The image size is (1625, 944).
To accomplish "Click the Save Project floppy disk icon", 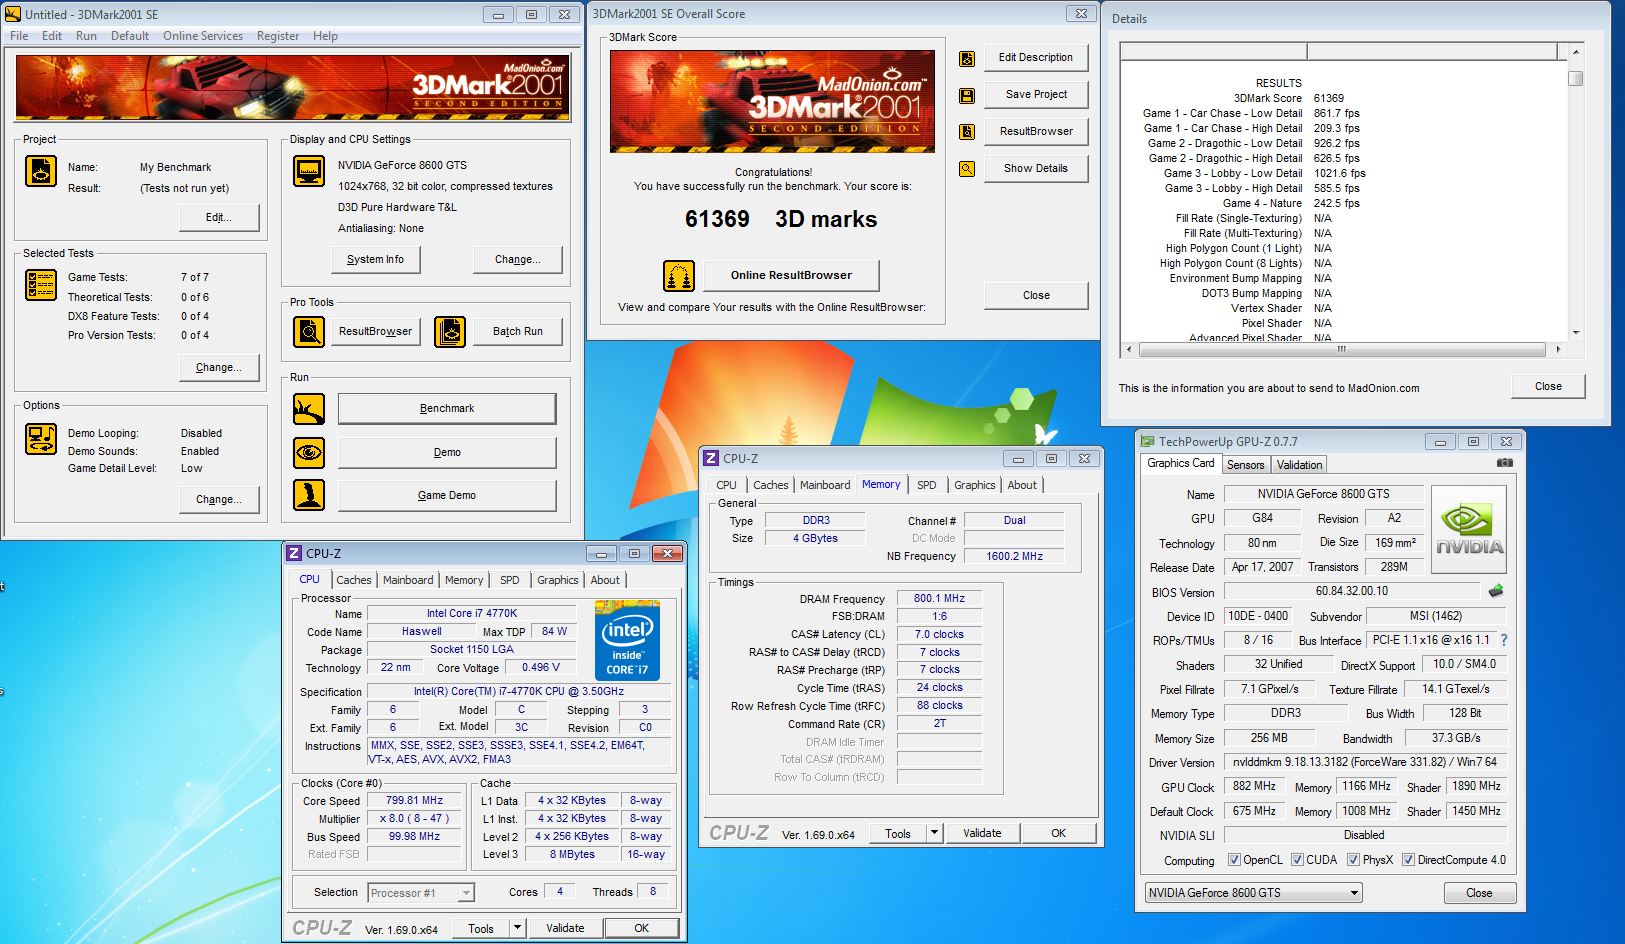I will point(967,95).
